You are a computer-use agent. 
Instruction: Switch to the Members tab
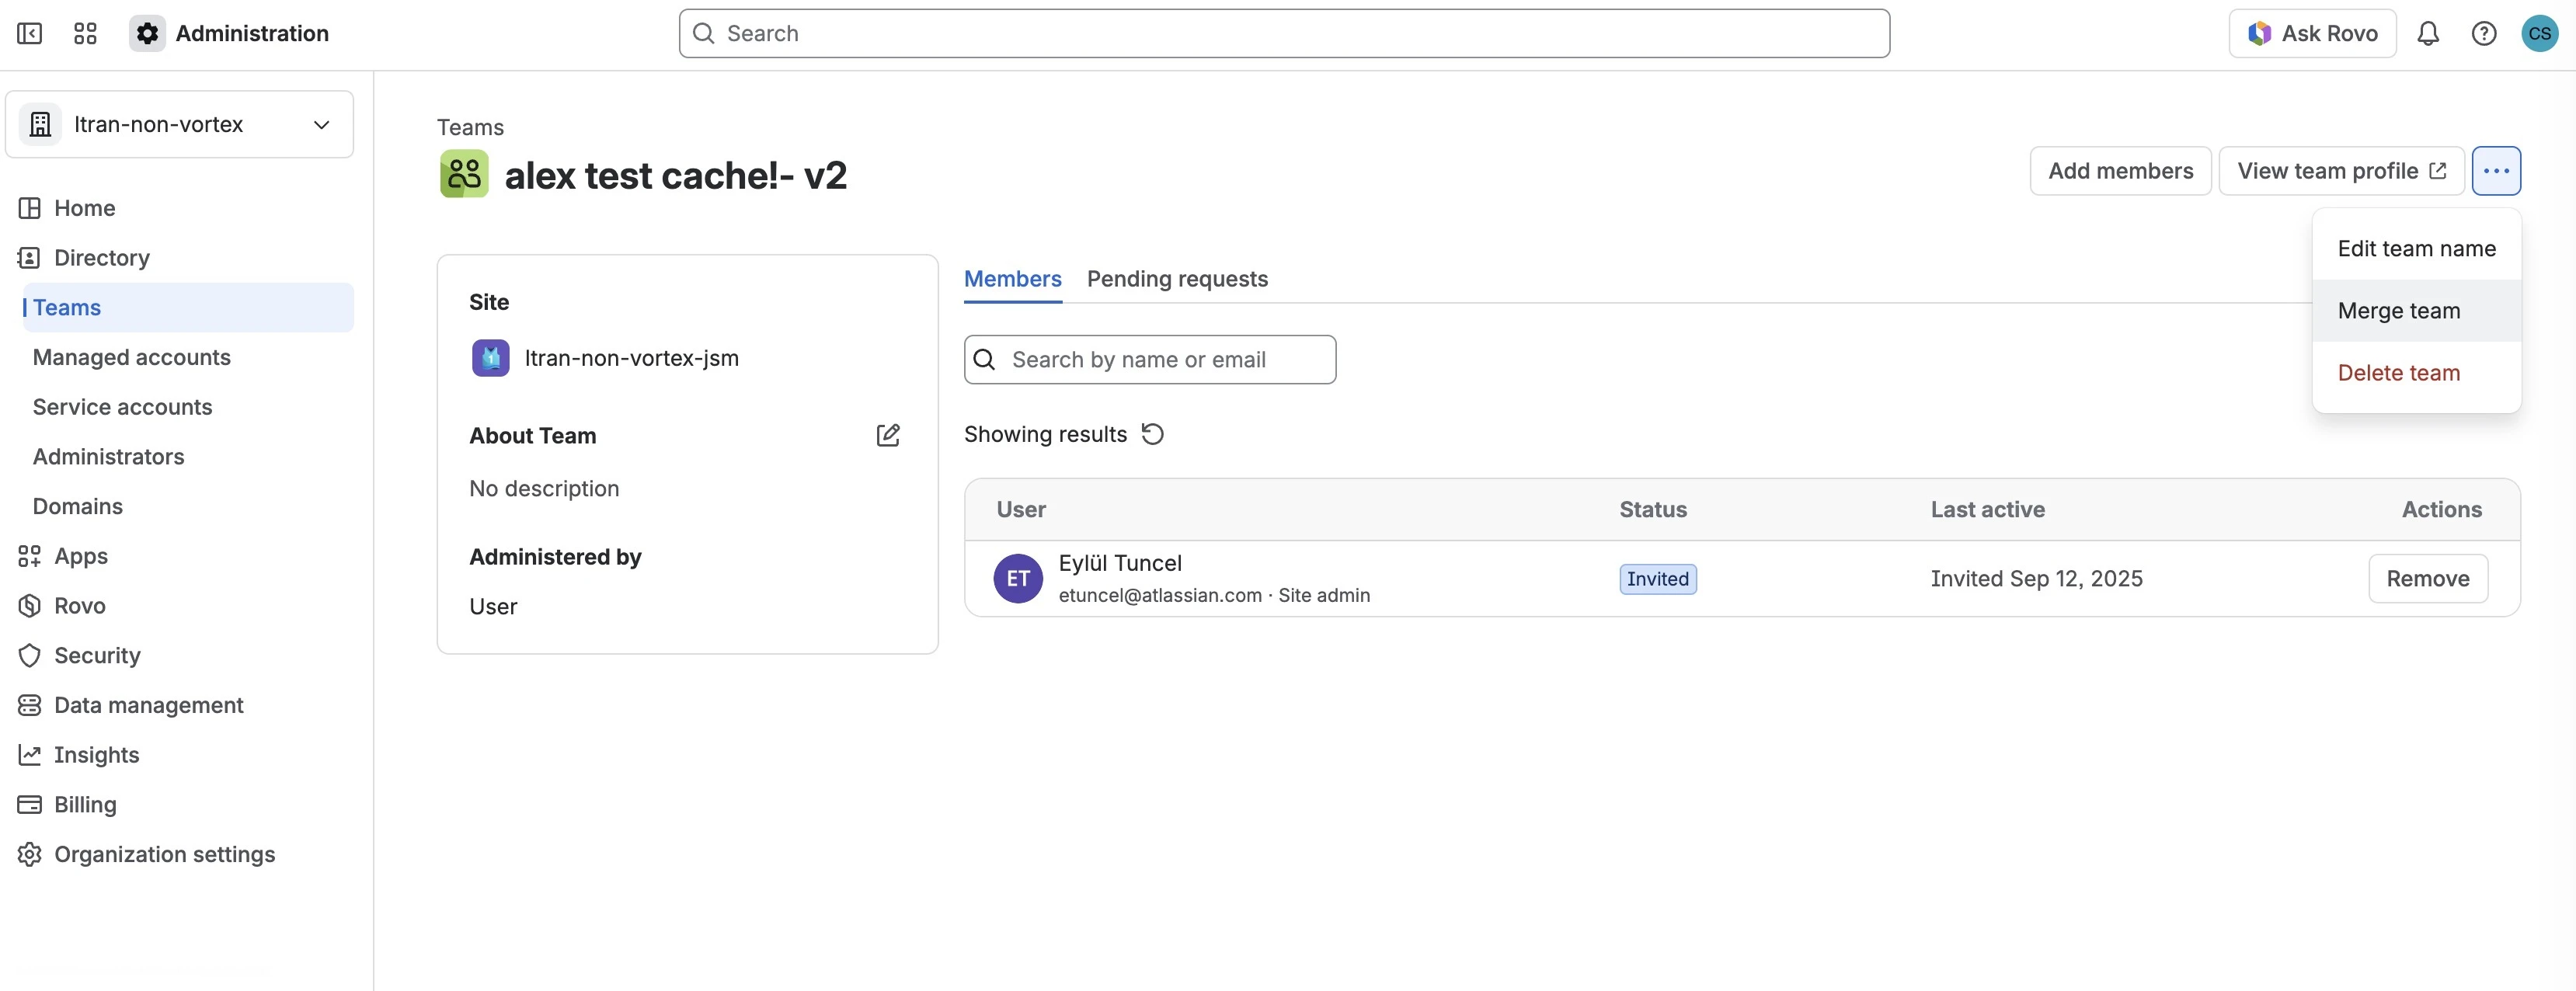pos(1012,279)
